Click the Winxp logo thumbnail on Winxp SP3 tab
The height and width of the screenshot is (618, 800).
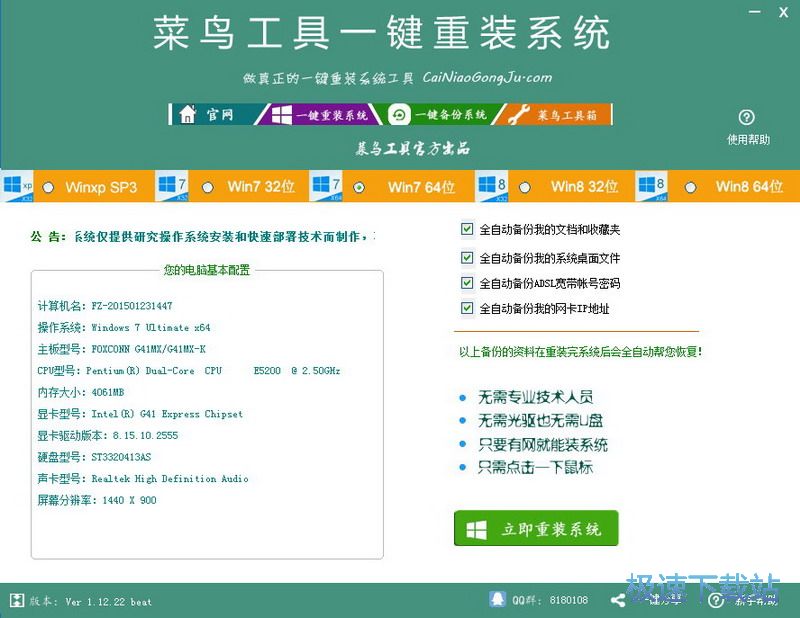point(14,186)
